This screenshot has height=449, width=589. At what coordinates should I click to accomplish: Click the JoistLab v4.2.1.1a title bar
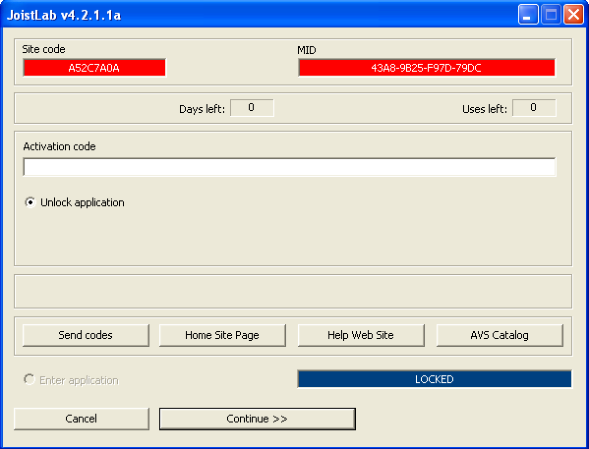point(259,15)
